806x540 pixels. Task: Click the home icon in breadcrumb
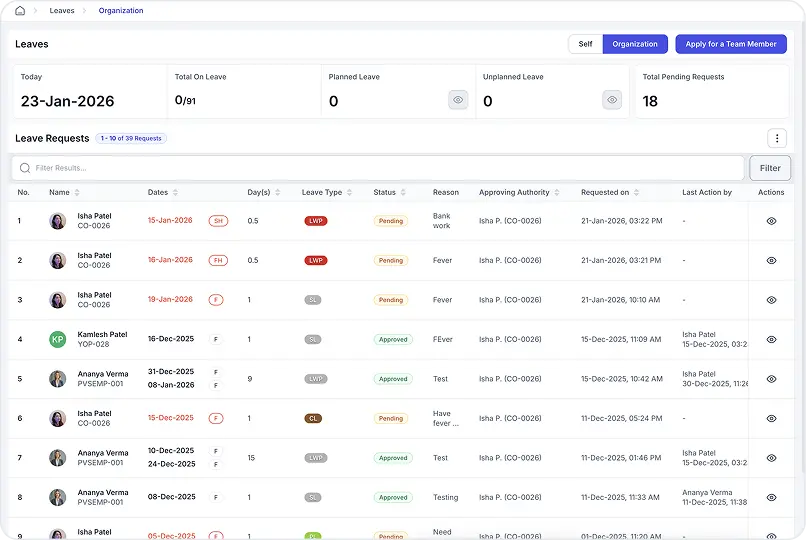point(20,11)
